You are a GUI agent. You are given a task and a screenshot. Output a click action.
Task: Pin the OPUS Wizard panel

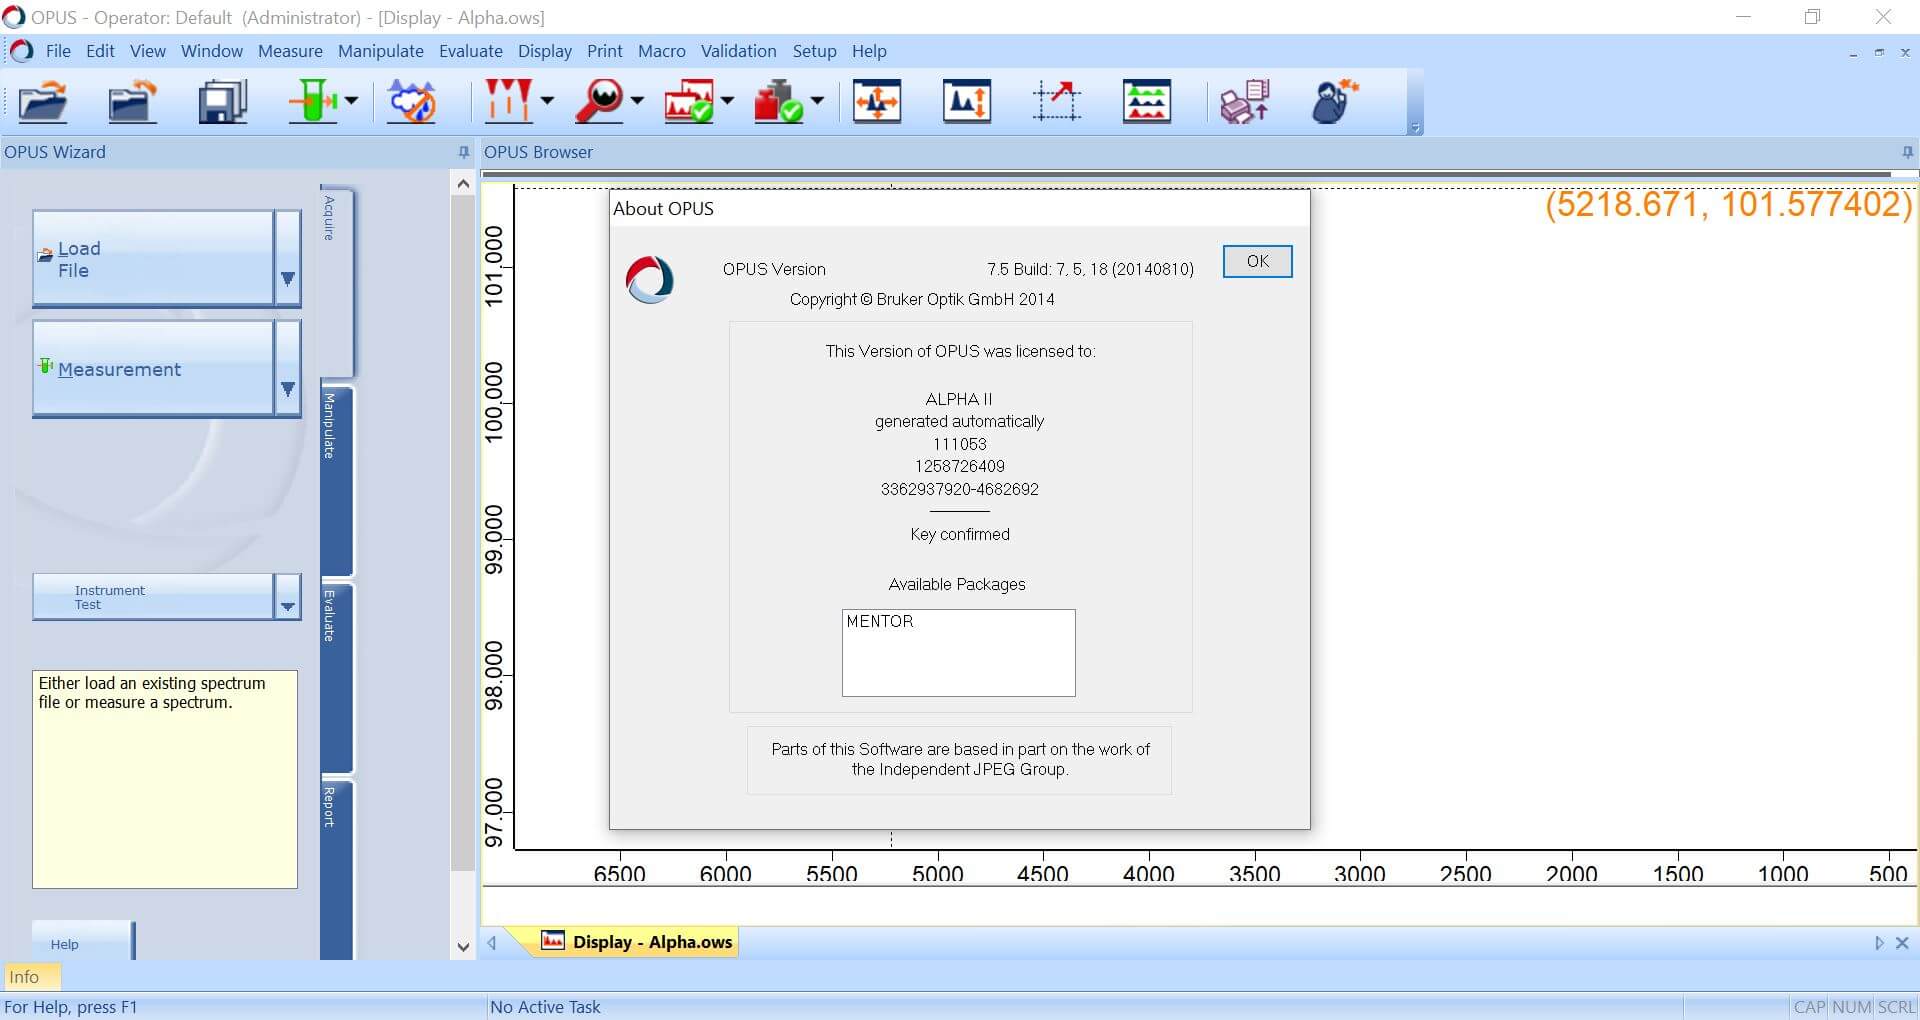click(463, 152)
